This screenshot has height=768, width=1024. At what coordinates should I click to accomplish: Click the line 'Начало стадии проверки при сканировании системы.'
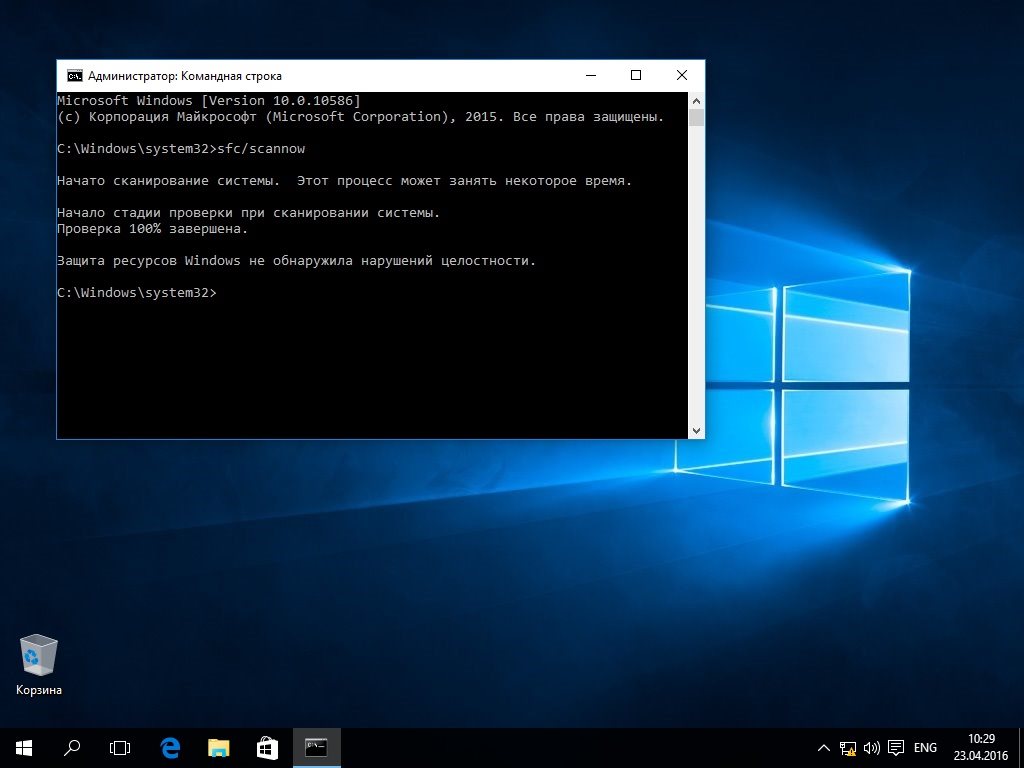point(249,213)
